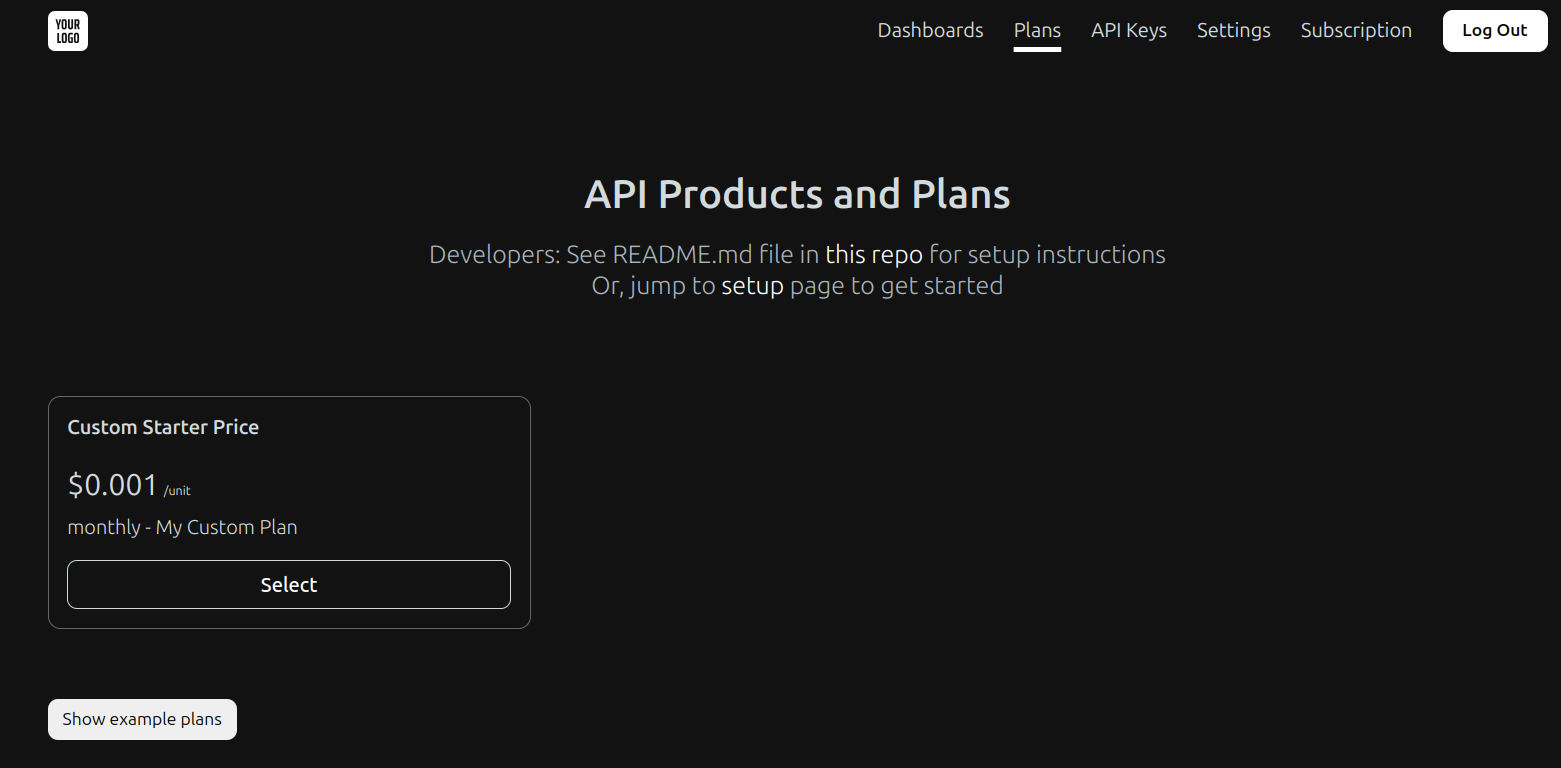Click the Select button on the plan card

(x=288, y=584)
